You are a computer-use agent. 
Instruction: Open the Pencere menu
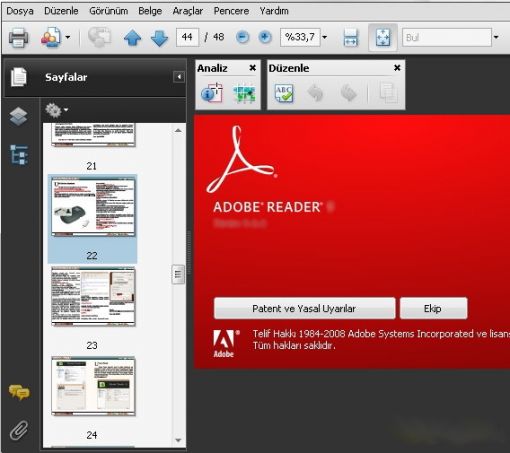pos(231,11)
